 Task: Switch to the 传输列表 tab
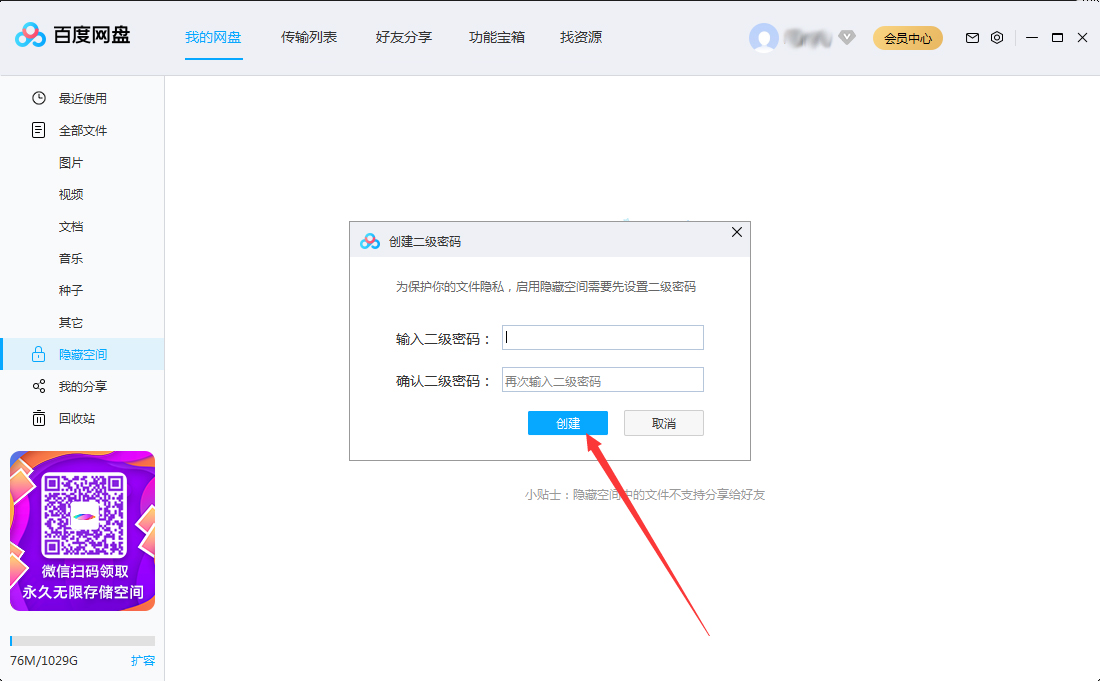[x=308, y=37]
